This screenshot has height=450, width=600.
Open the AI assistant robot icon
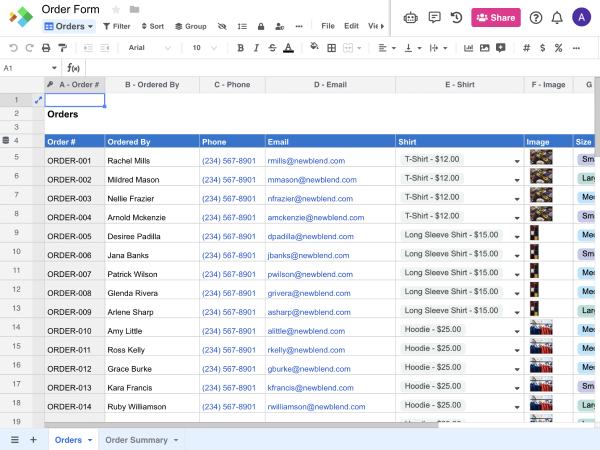[410, 17]
